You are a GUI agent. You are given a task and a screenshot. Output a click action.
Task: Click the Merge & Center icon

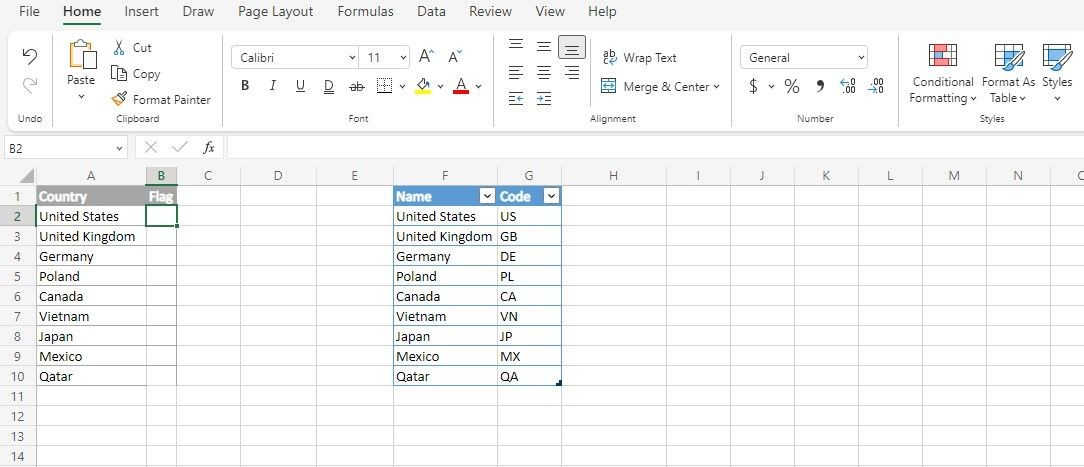[x=608, y=86]
